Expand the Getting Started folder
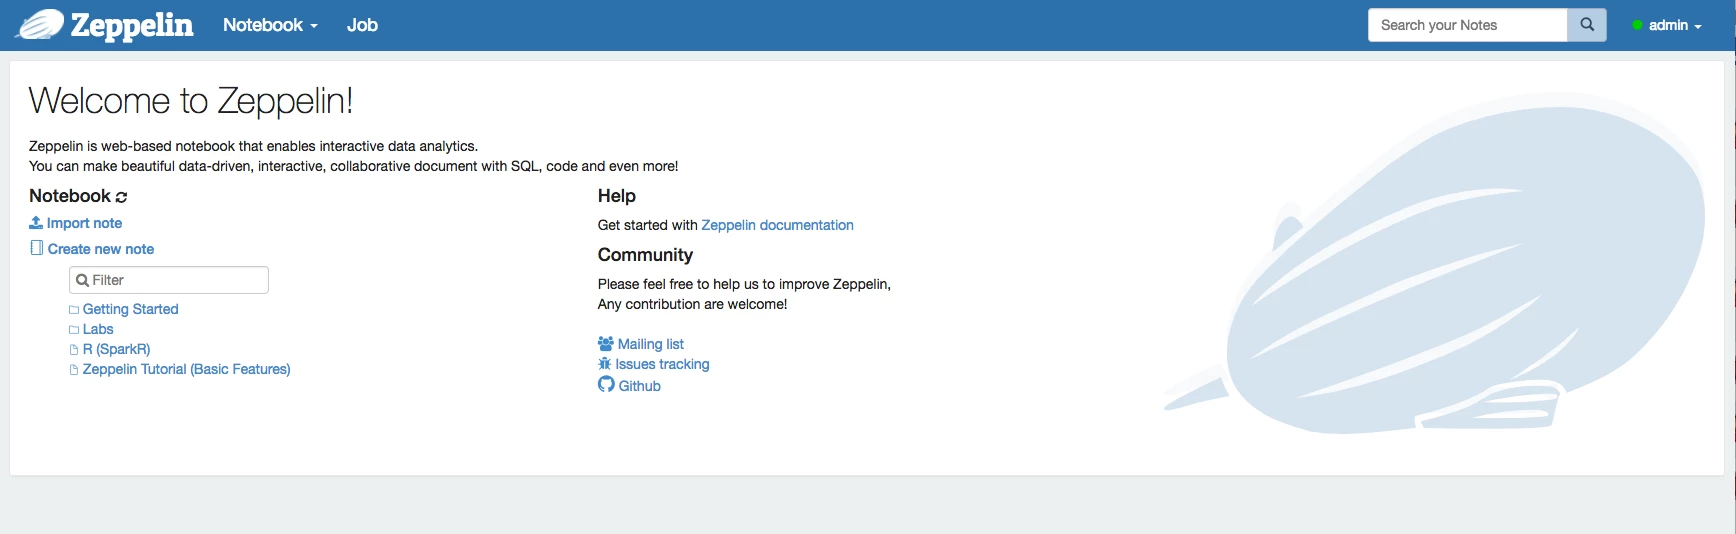The width and height of the screenshot is (1736, 534). (x=130, y=309)
